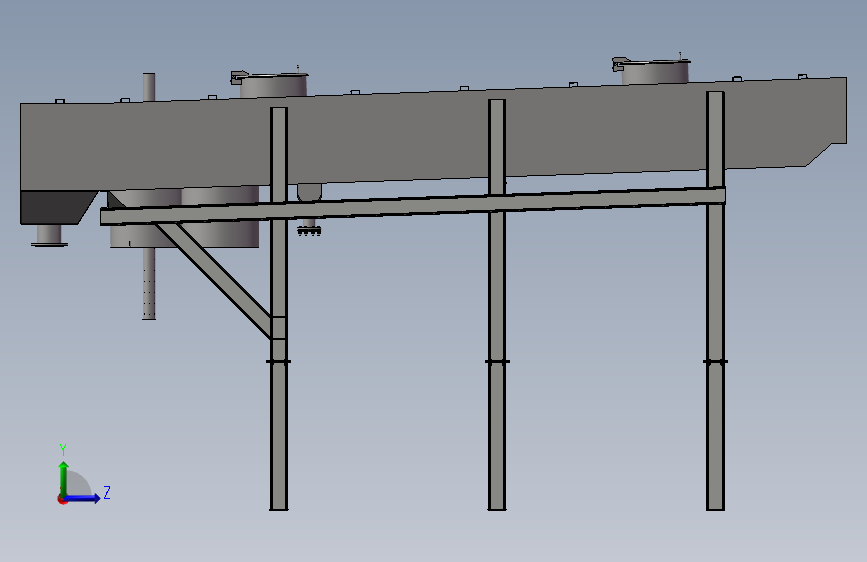This screenshot has width=867, height=562.
Task: Select the small bolted drain flange under trough
Action: pyautogui.click(x=309, y=229)
